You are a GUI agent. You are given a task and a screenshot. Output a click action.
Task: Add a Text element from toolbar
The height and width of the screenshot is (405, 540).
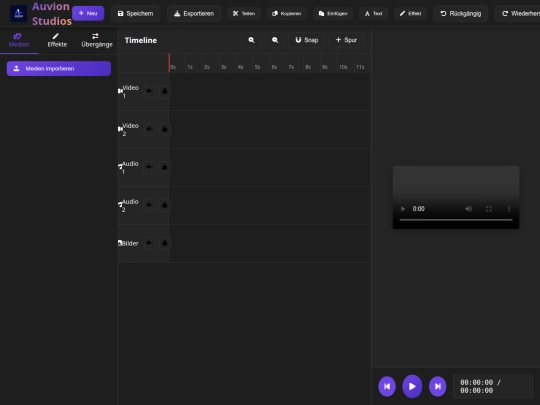point(374,14)
